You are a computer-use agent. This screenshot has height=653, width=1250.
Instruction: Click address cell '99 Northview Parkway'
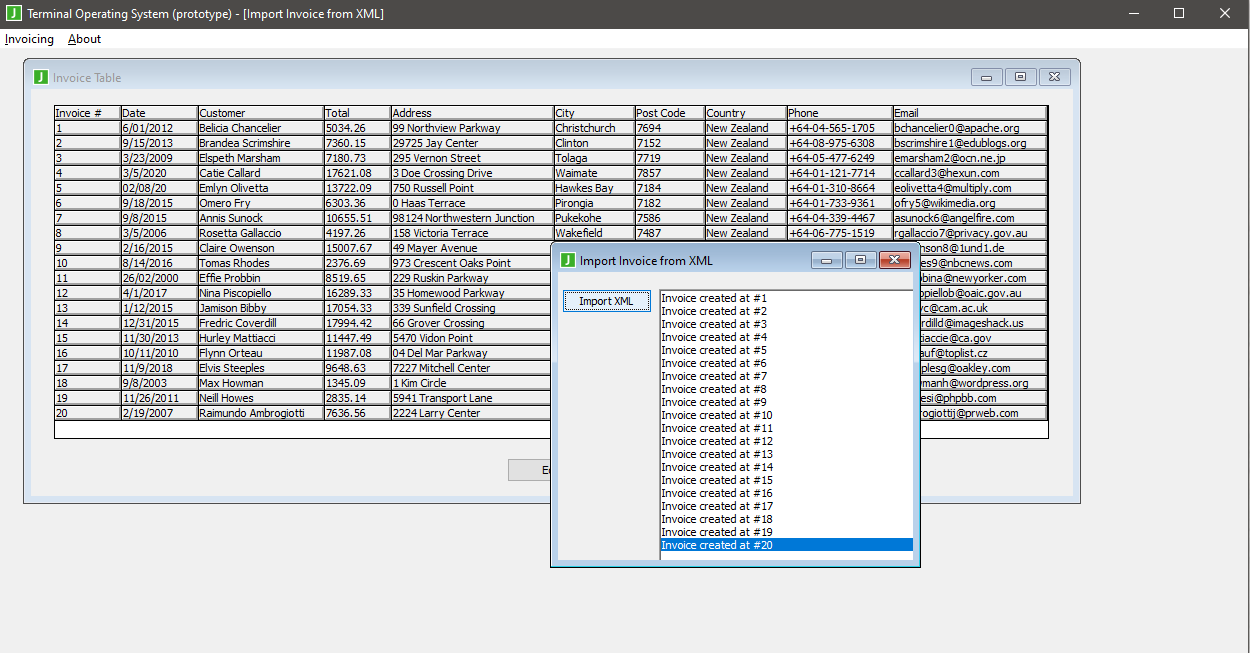coord(472,128)
